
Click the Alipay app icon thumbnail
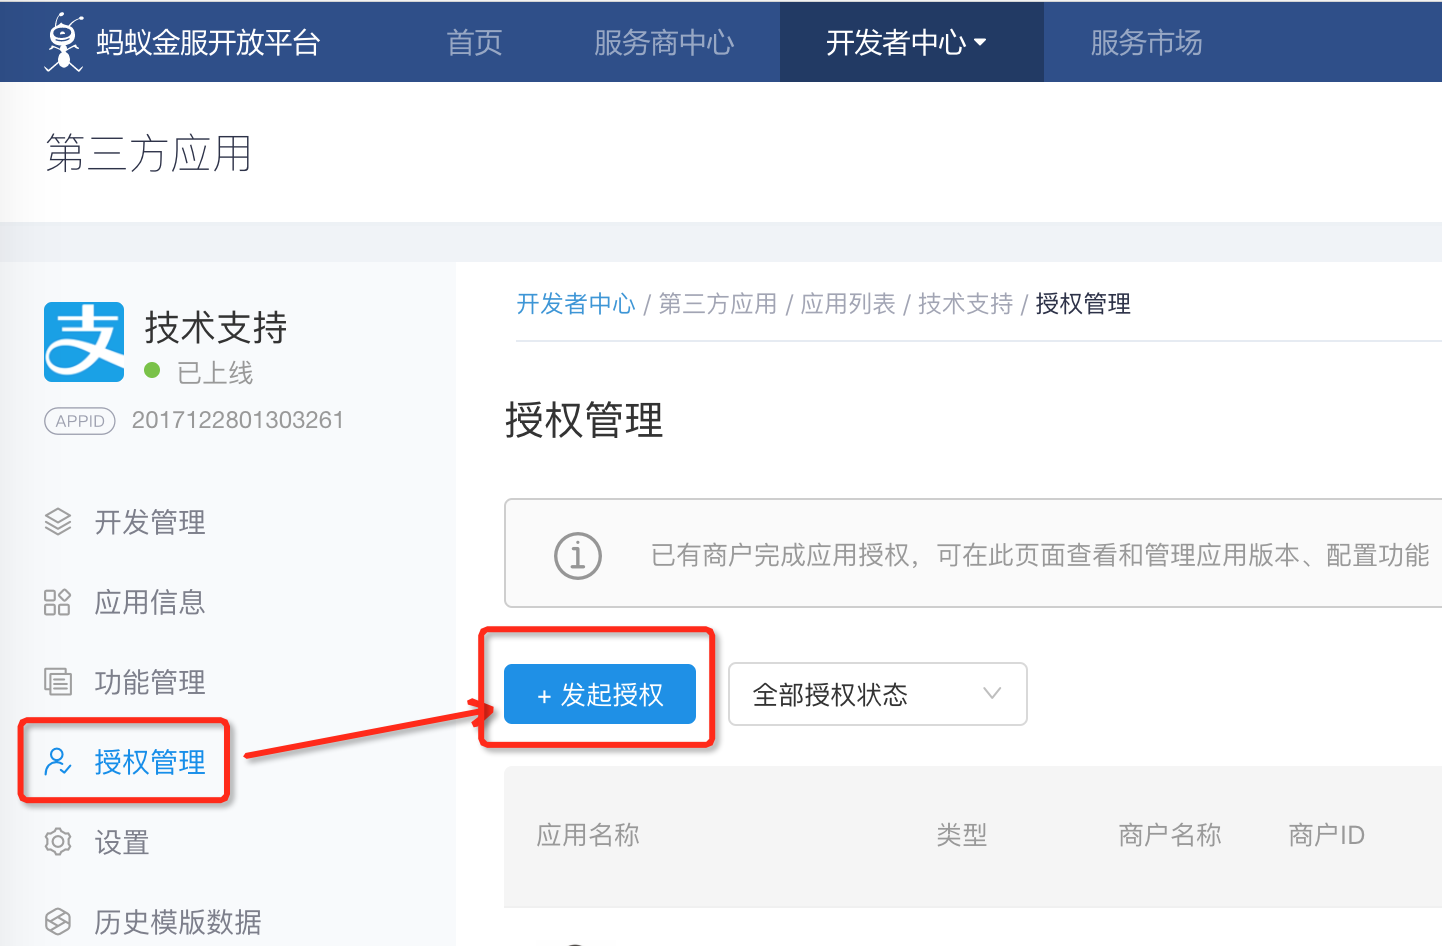click(x=84, y=342)
